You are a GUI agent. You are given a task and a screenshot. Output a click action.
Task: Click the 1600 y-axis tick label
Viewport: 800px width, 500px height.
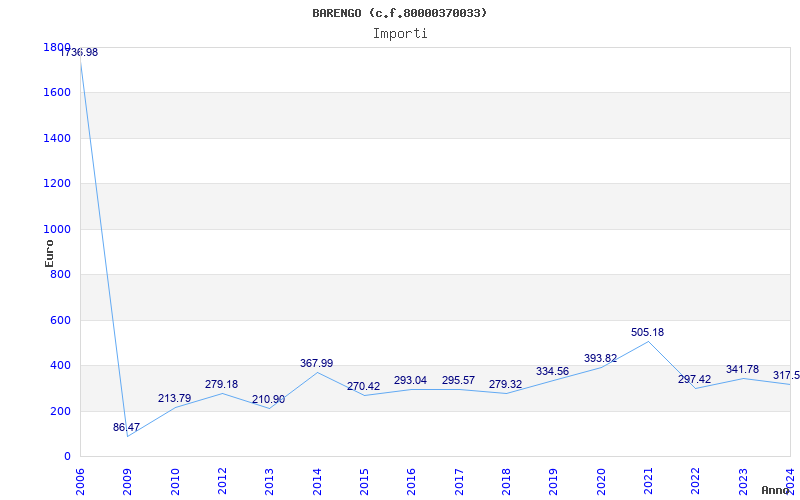click(x=57, y=92)
